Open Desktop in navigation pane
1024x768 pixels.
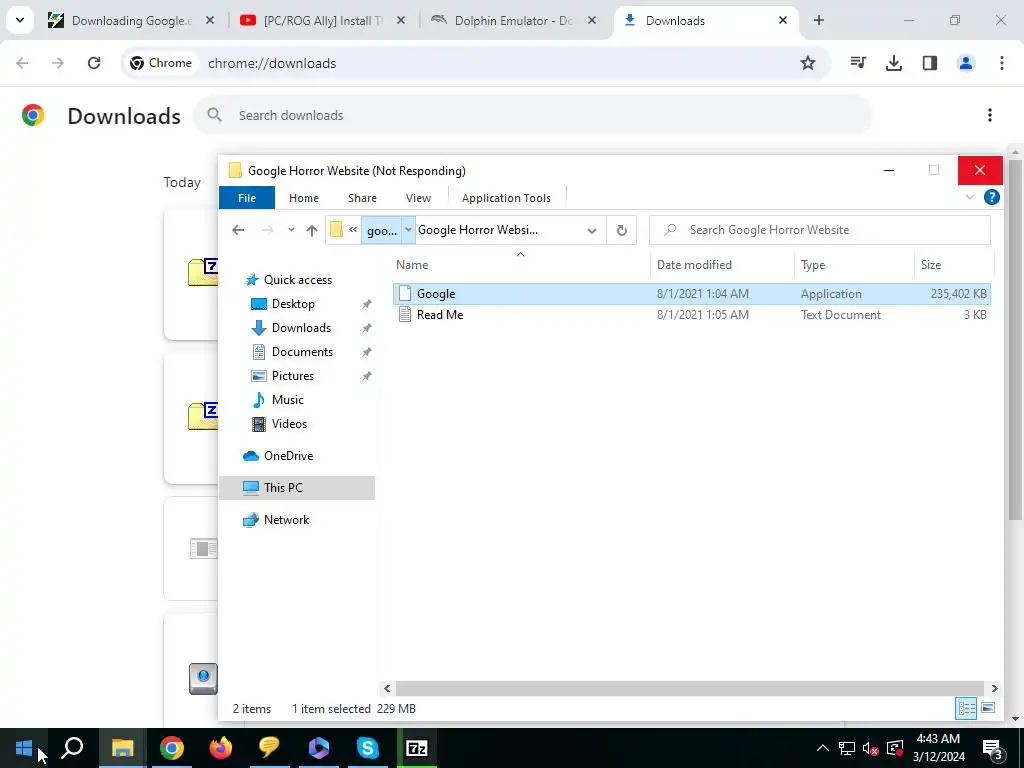pos(293,304)
